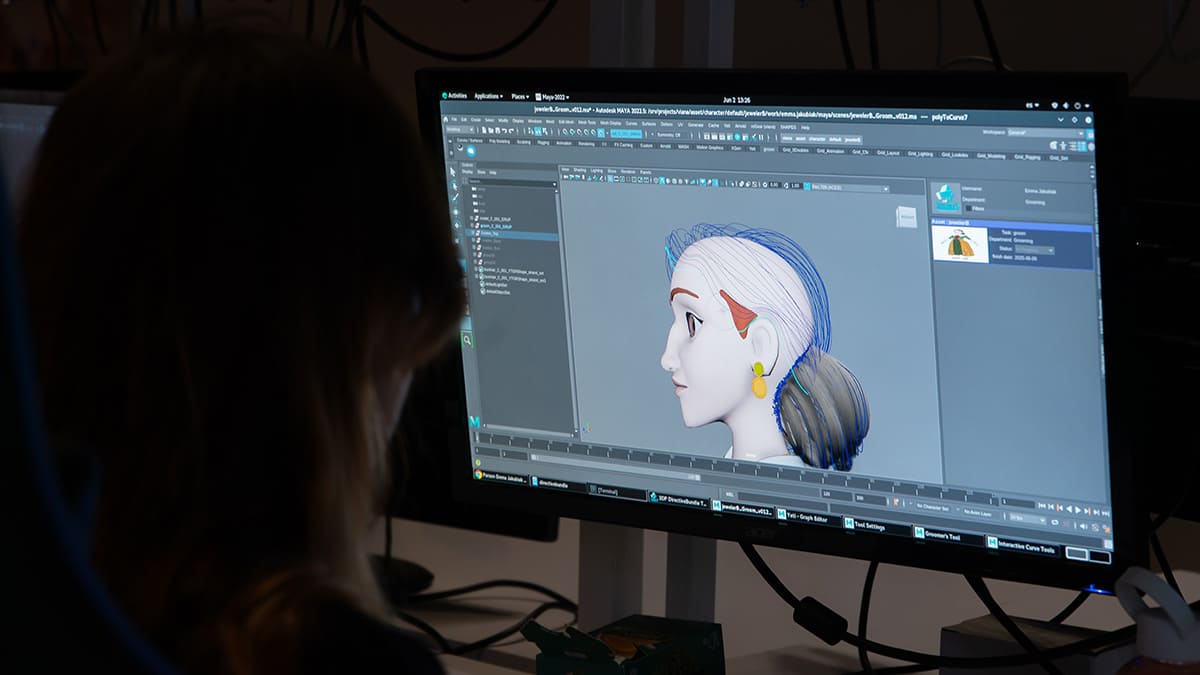Viewport: 1200px width, 675px height.
Task: Select the Curves / Surfaces shelf tab
Action: (x=470, y=141)
